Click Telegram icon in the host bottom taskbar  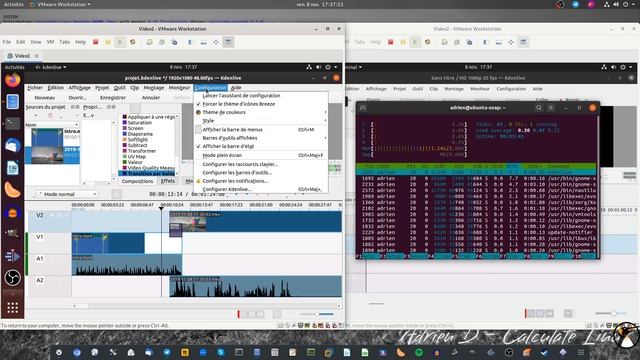(167, 352)
